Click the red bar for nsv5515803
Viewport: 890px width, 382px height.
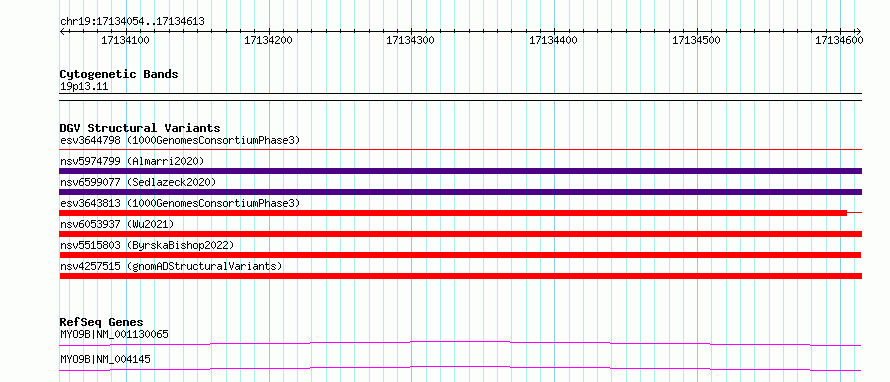[x=460, y=255]
